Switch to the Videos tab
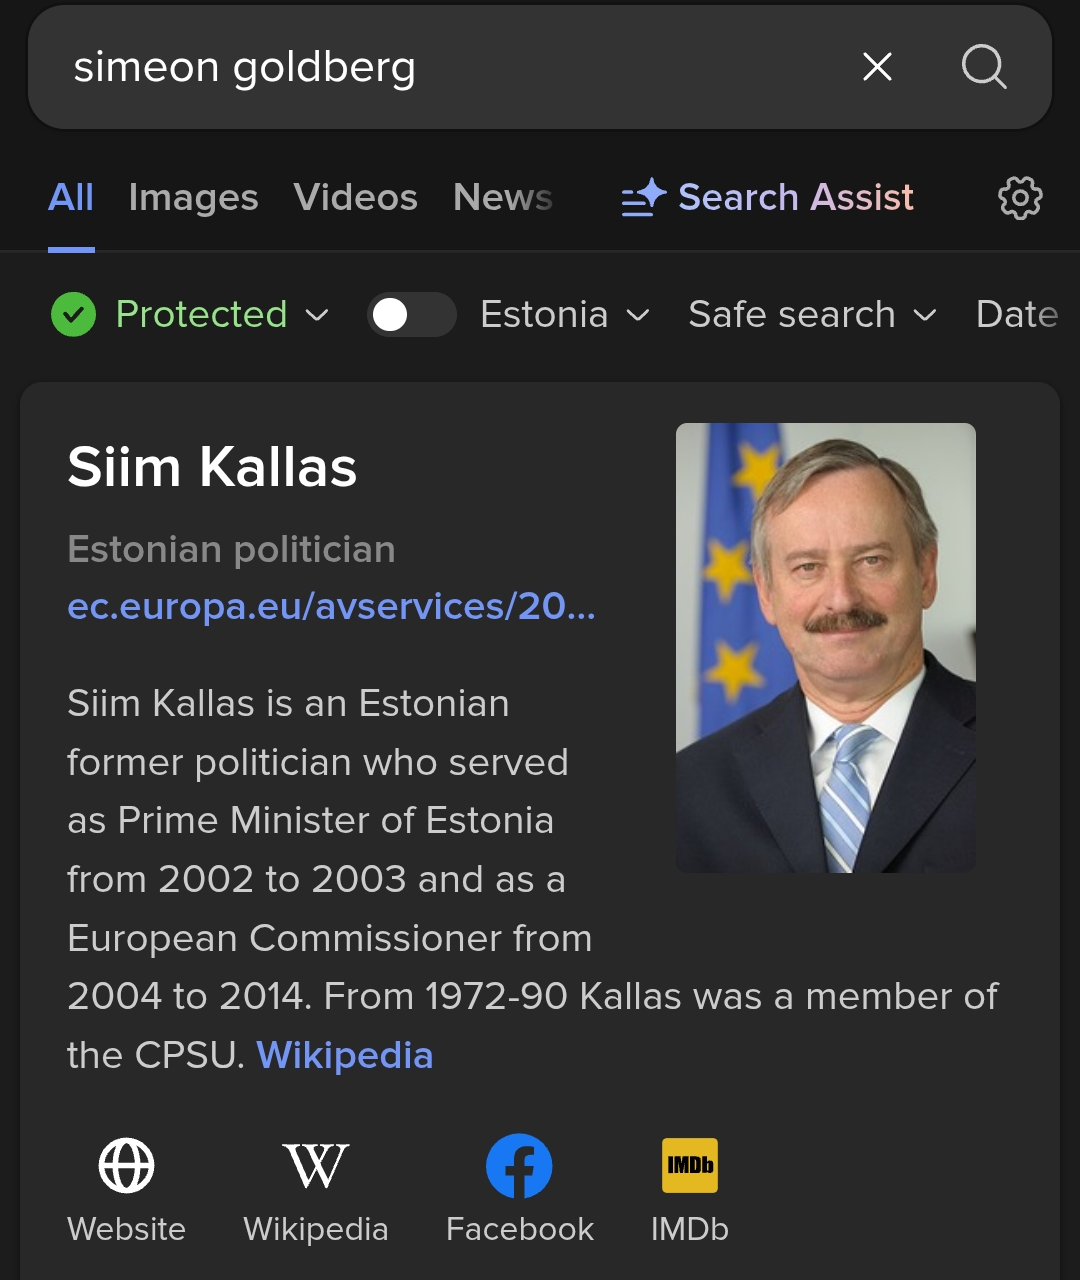This screenshot has height=1280, width=1080. tap(355, 198)
